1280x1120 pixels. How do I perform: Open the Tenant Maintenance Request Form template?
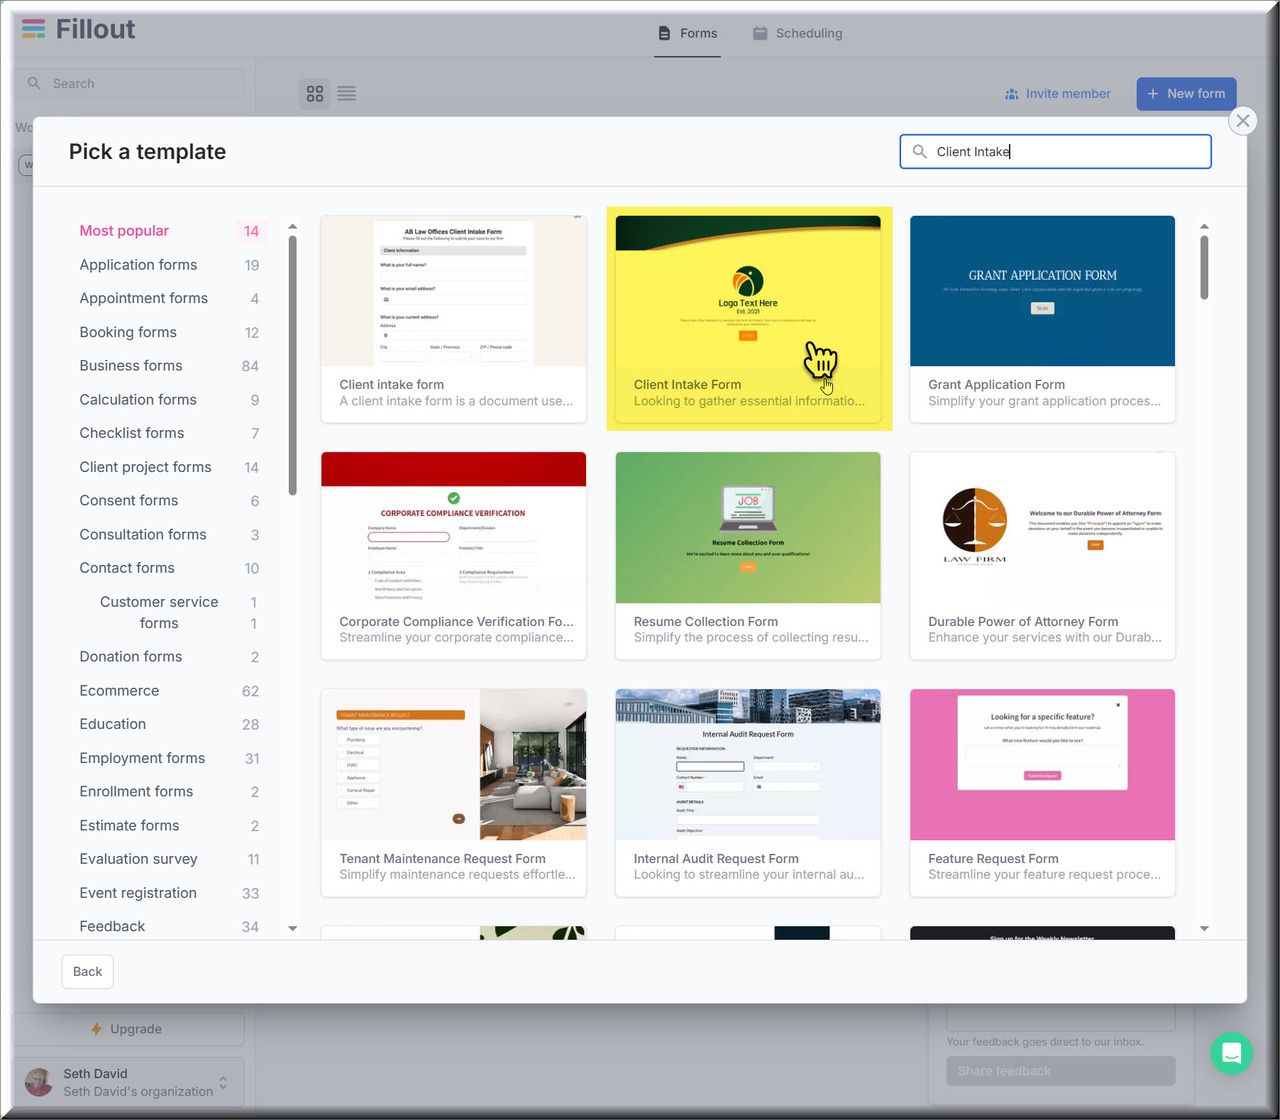pos(453,793)
